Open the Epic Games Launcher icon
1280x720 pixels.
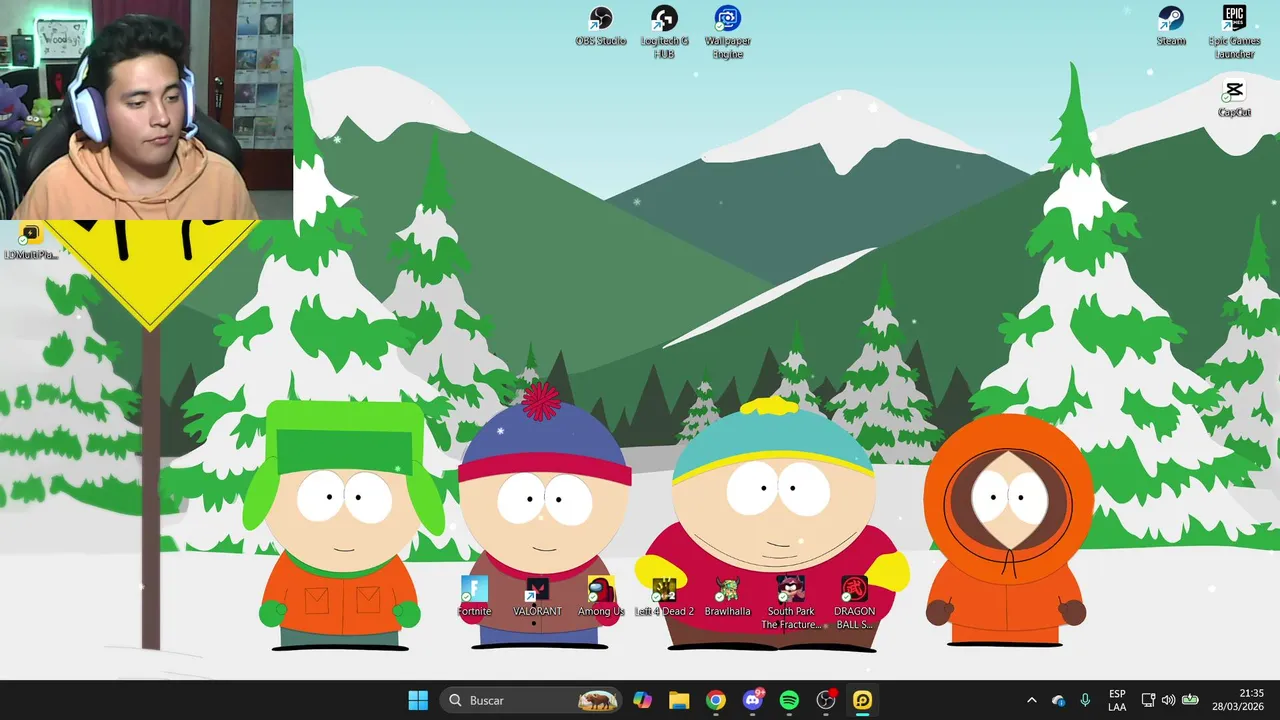pyautogui.click(x=1234, y=32)
